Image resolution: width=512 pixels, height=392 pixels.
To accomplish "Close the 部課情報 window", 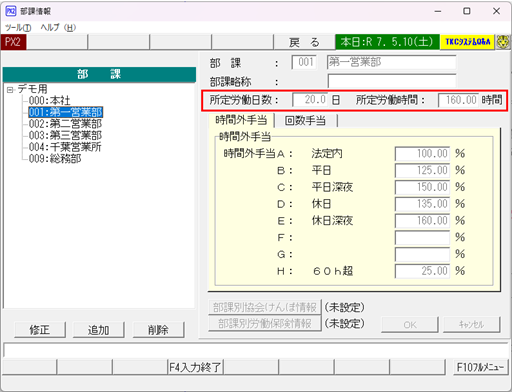I will pos(496,11).
